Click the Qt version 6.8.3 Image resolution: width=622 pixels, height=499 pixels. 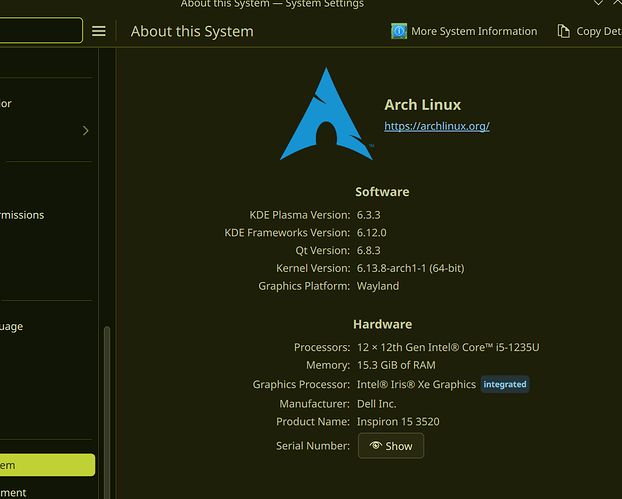point(369,251)
